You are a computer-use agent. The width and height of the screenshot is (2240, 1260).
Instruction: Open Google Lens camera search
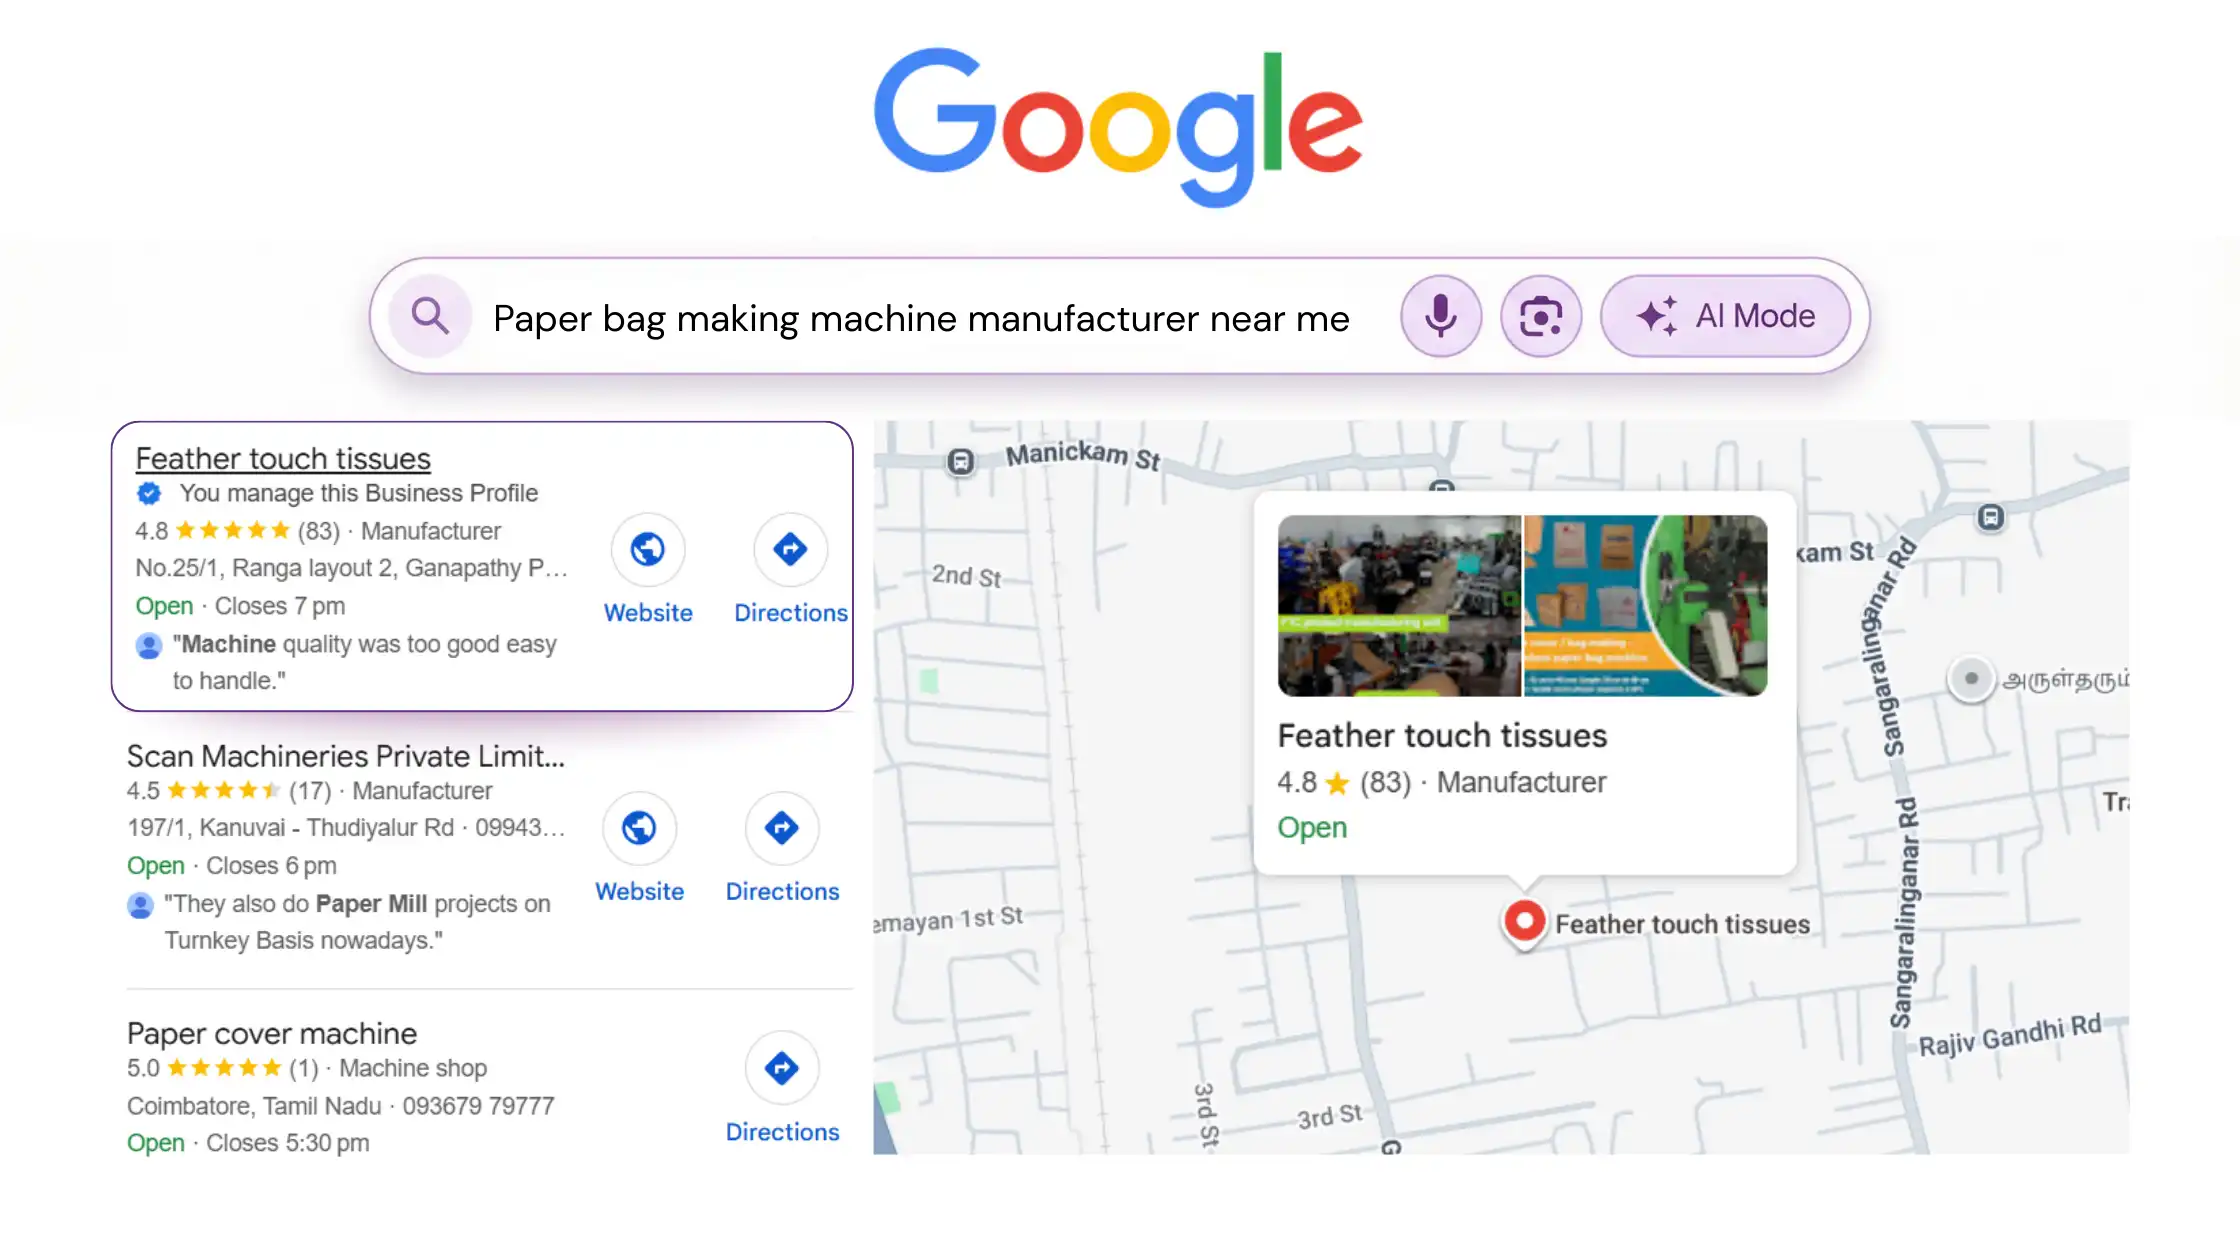[1540, 316]
